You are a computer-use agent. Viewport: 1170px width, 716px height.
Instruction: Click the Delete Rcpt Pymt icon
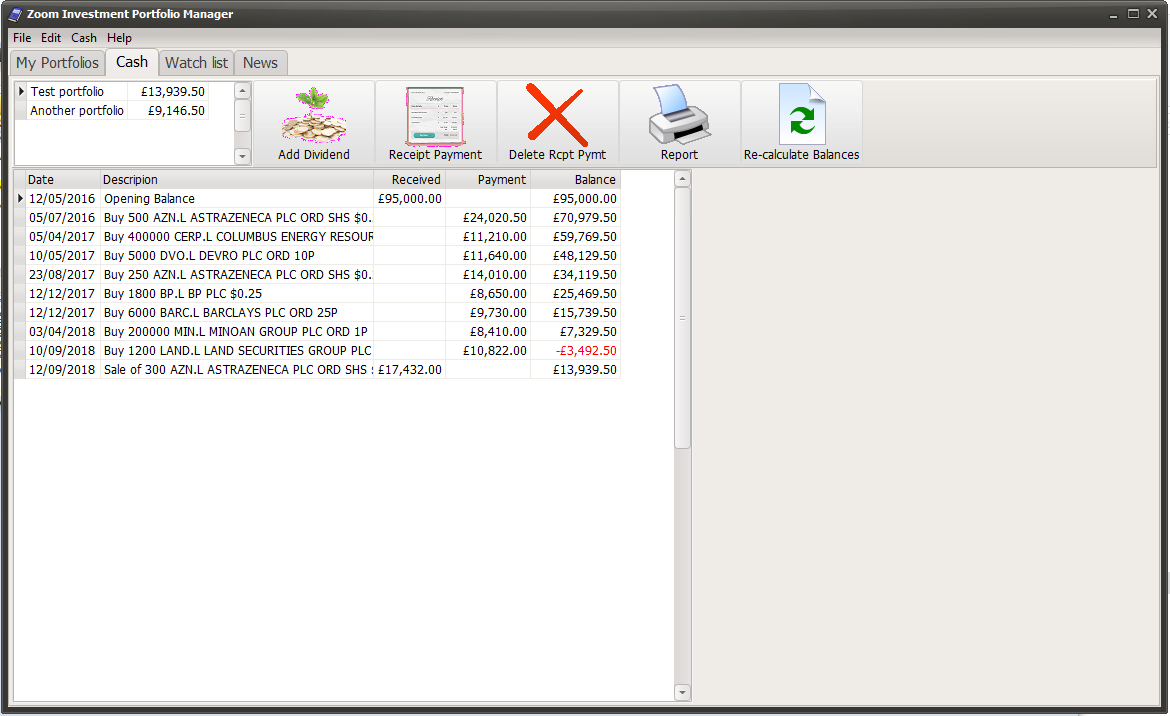pos(557,120)
